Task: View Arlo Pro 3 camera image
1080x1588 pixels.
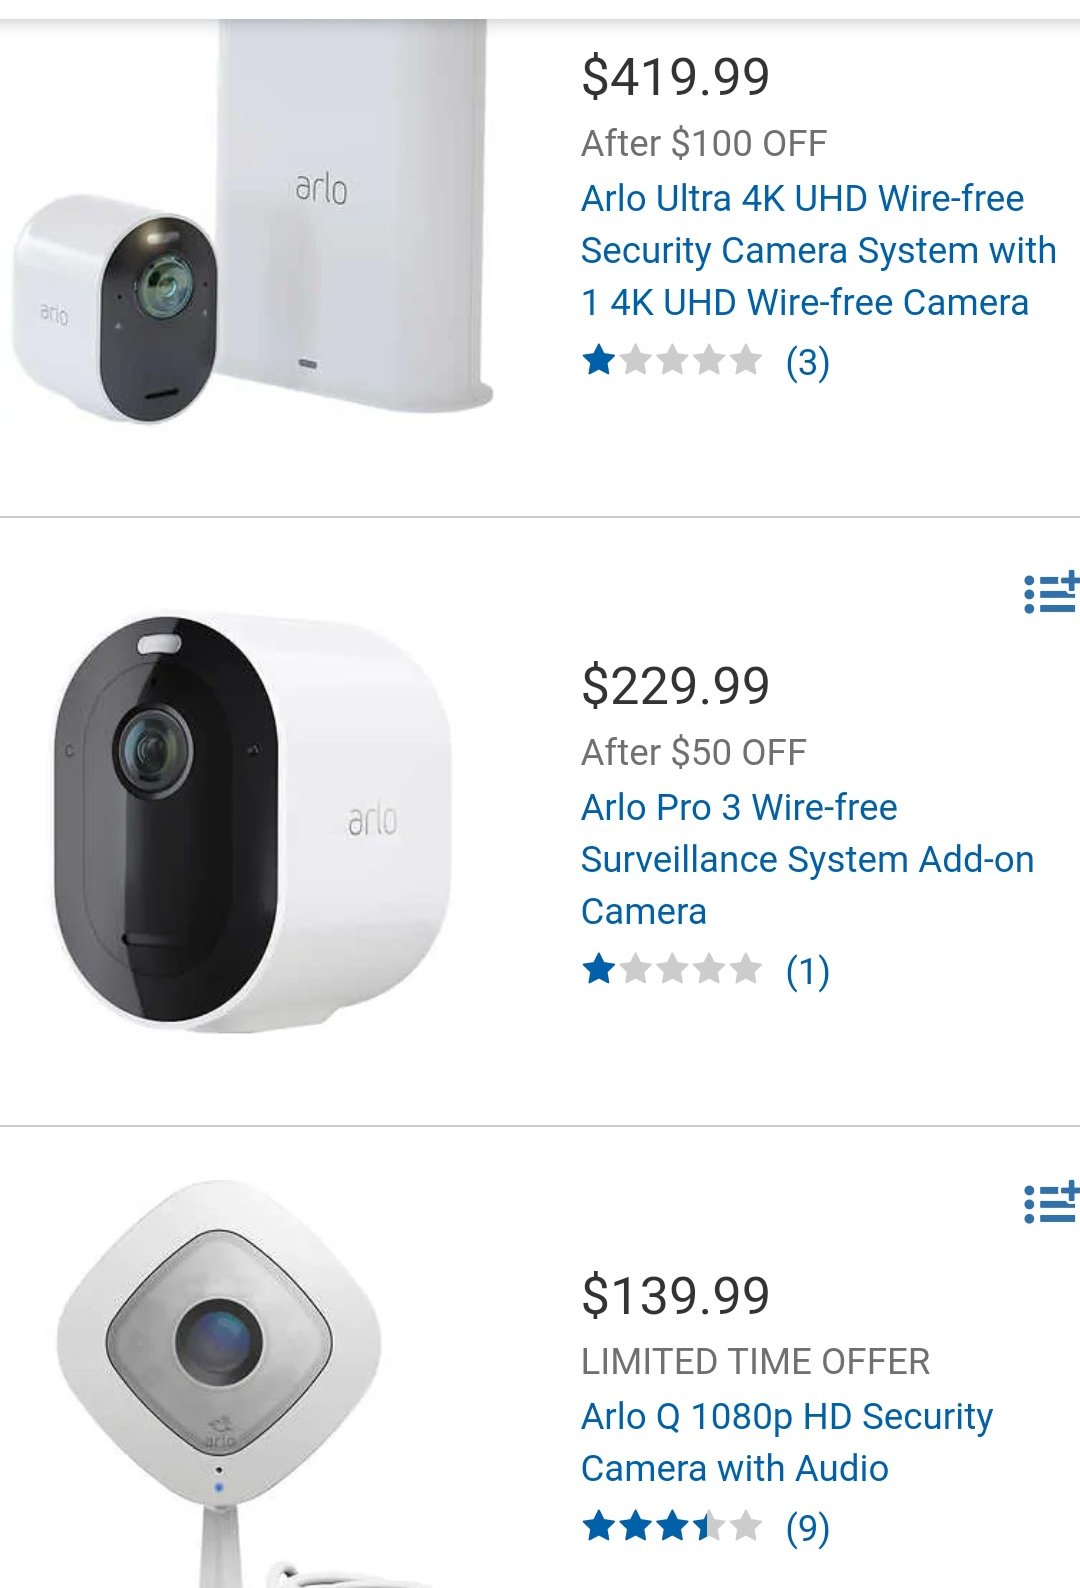Action: 252,822
